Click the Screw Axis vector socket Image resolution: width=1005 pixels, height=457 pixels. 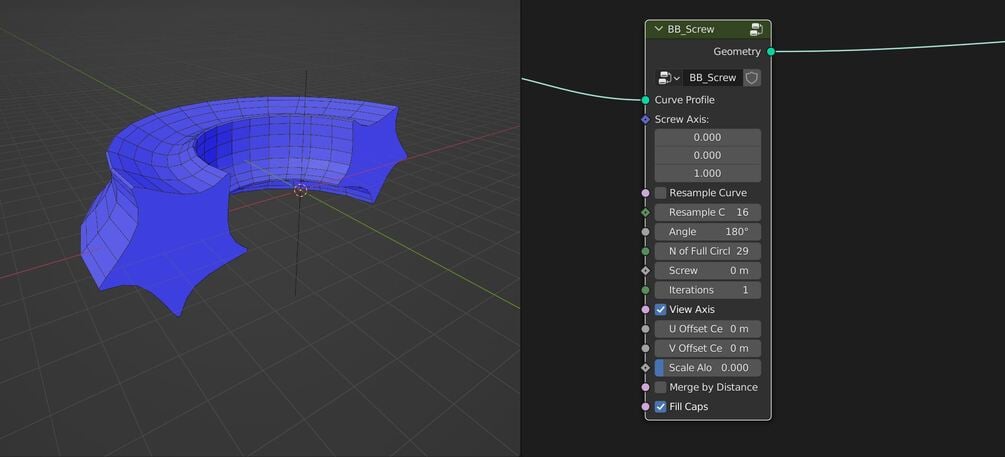(x=645, y=119)
